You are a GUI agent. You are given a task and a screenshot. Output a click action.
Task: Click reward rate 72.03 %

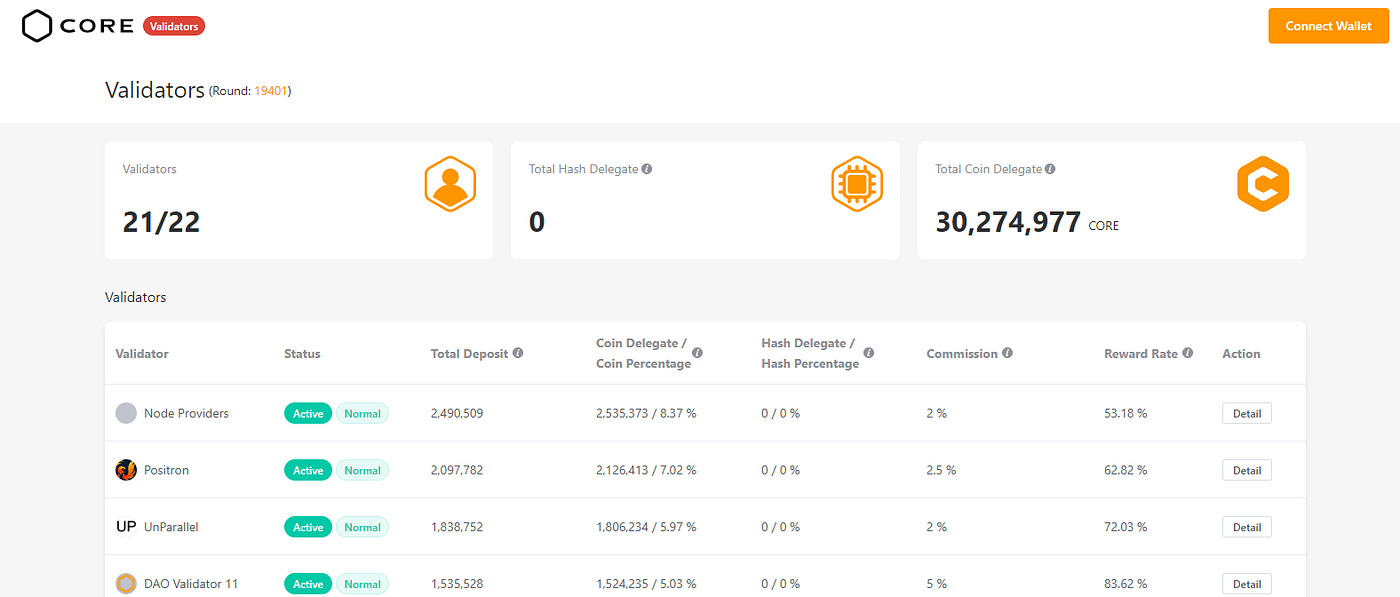1126,527
